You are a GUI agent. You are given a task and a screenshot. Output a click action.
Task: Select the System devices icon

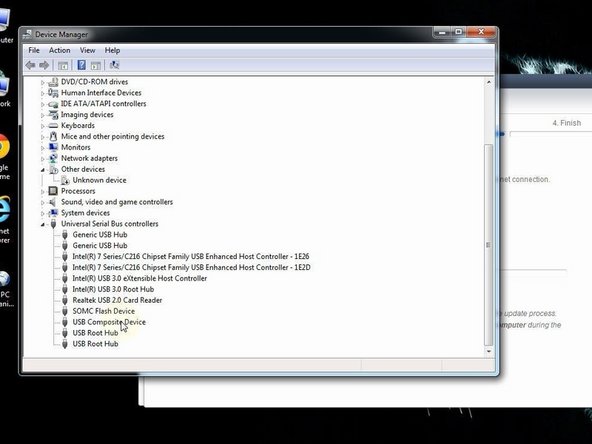53,213
